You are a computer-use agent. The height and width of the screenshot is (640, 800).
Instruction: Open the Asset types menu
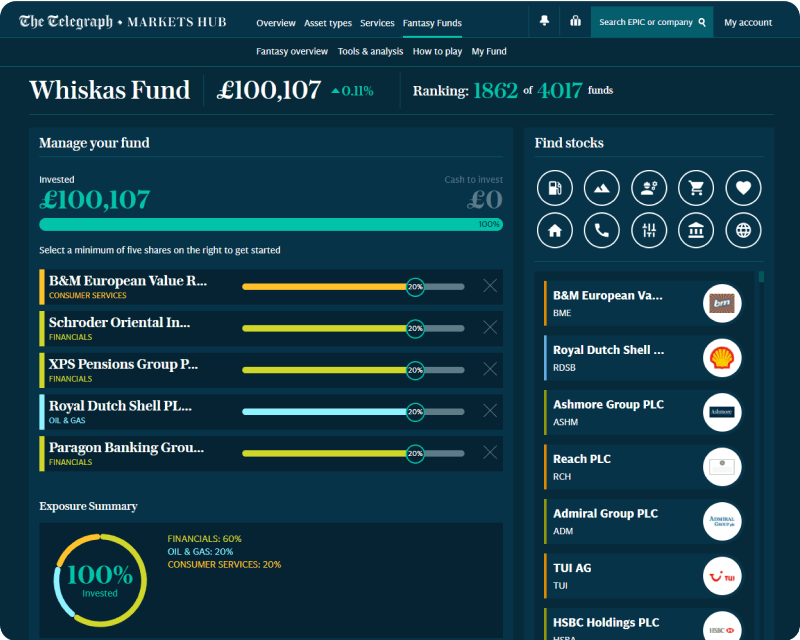[x=328, y=23]
